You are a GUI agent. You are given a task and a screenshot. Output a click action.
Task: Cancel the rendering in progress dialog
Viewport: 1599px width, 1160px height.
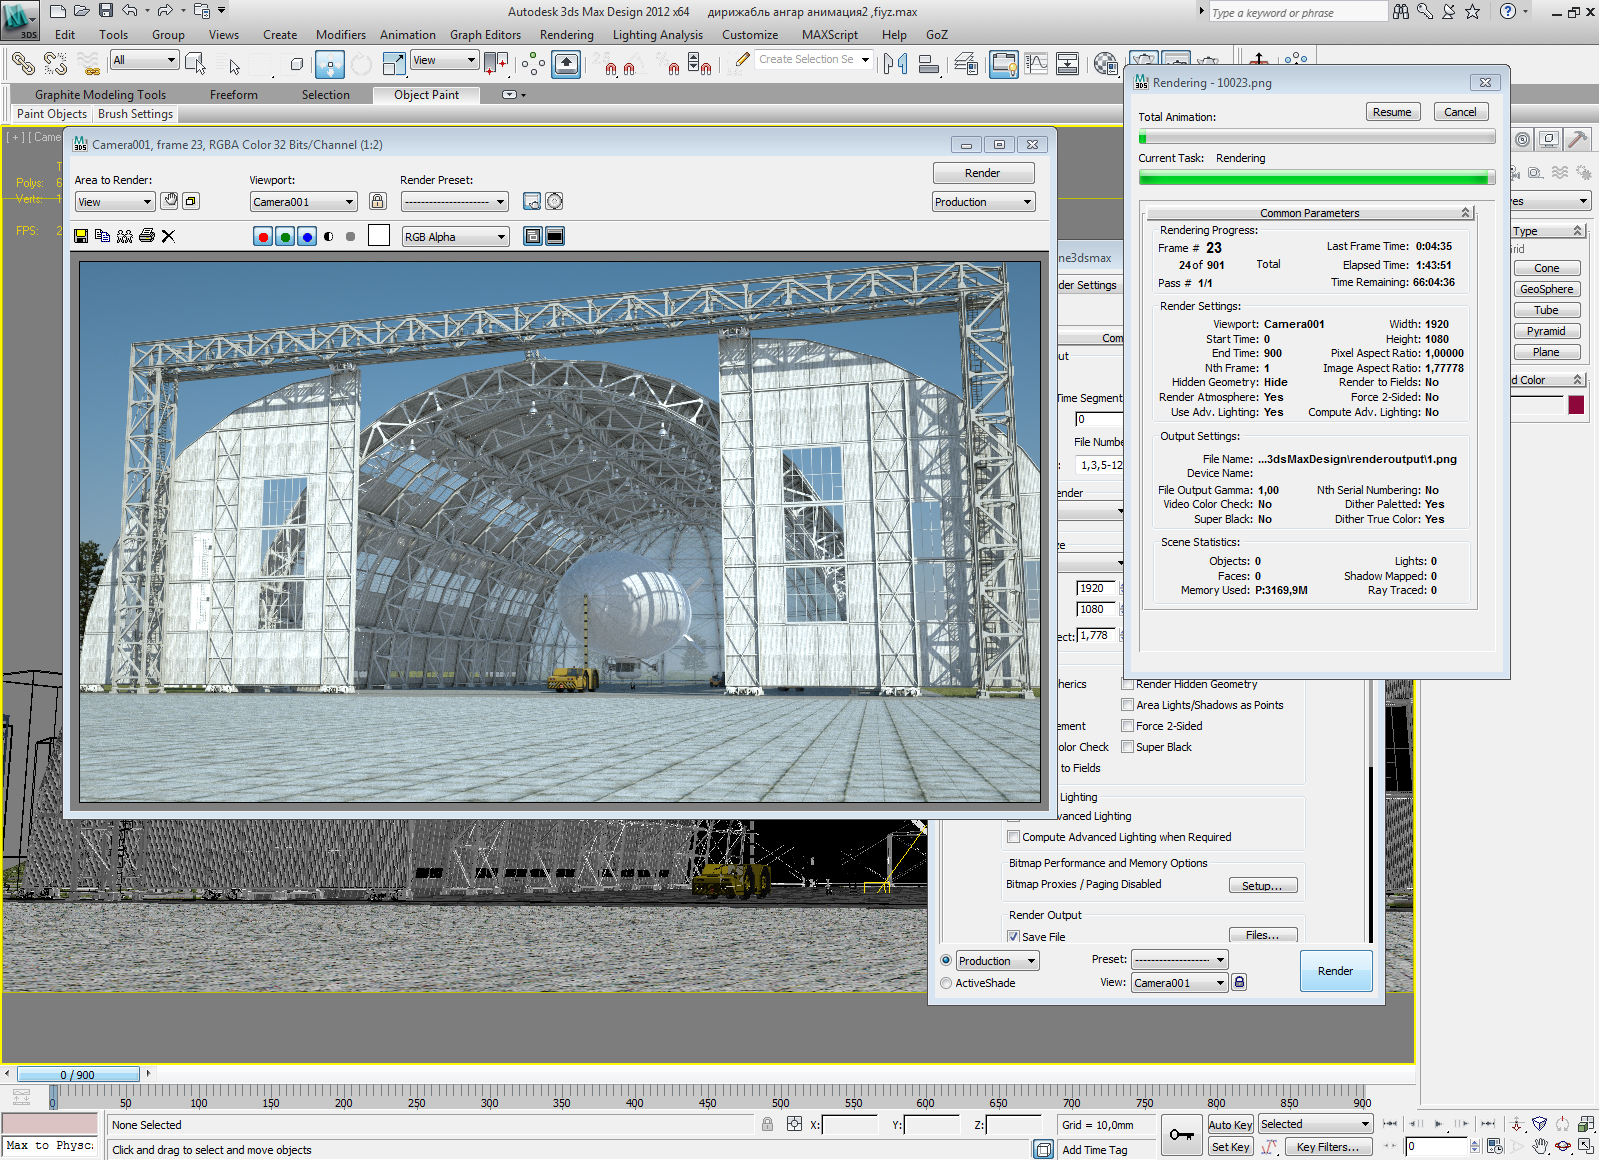coord(1460,112)
